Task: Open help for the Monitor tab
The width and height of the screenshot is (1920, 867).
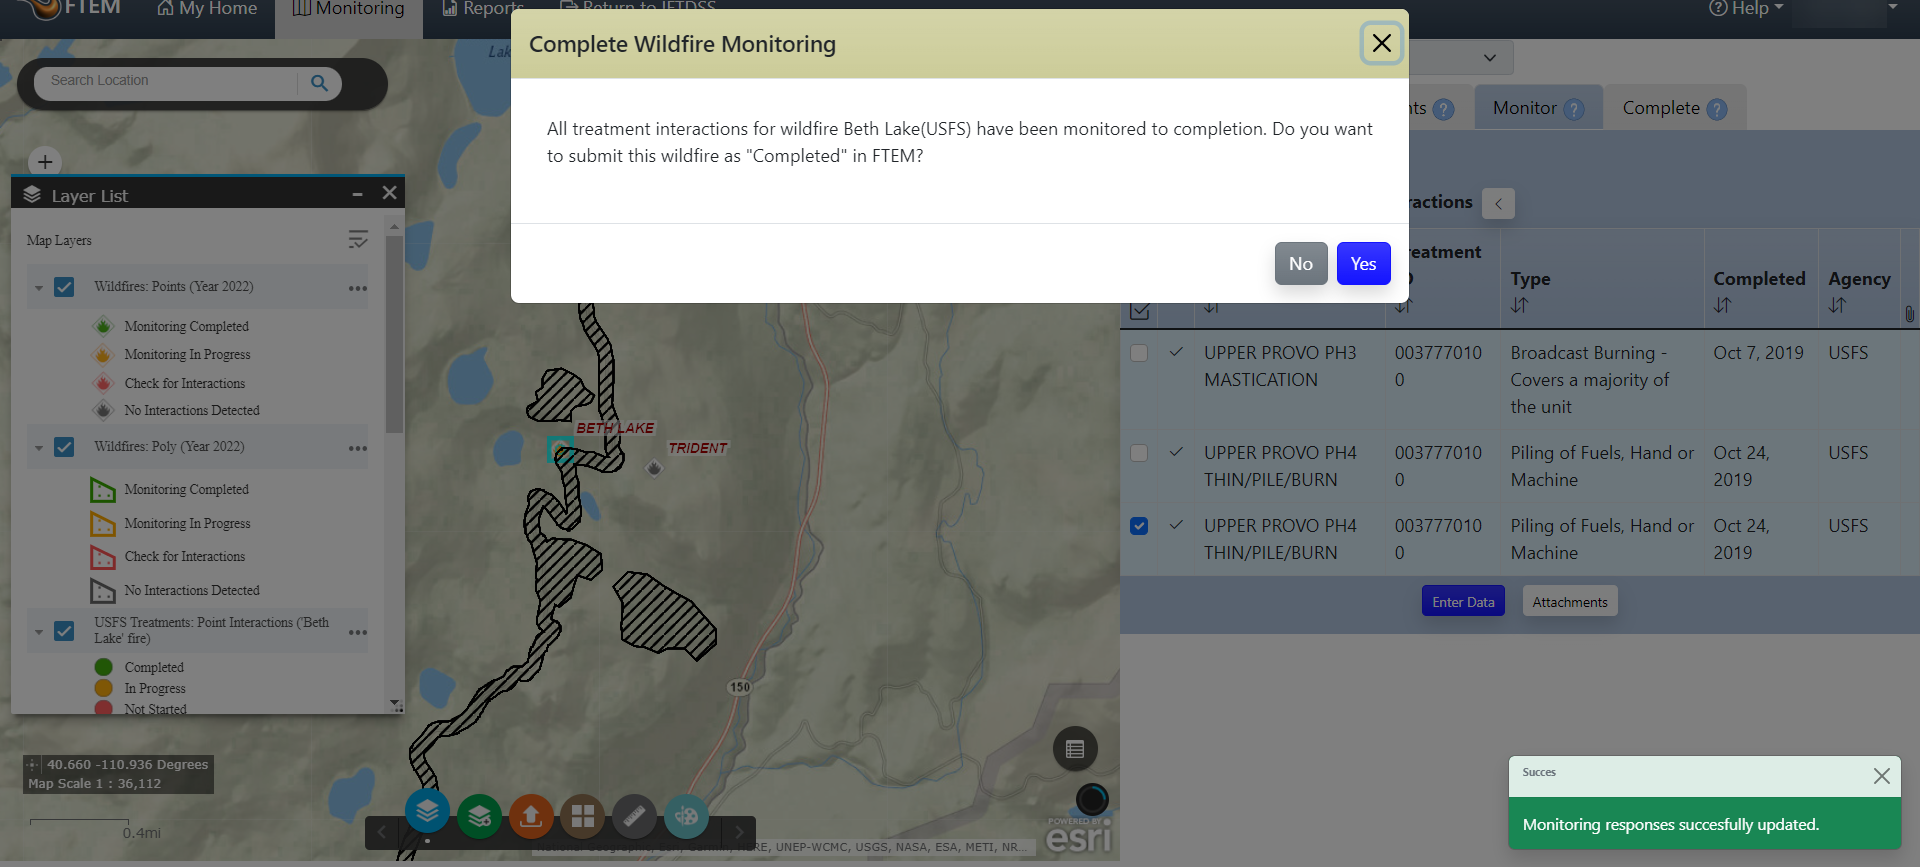Action: 1574,109
